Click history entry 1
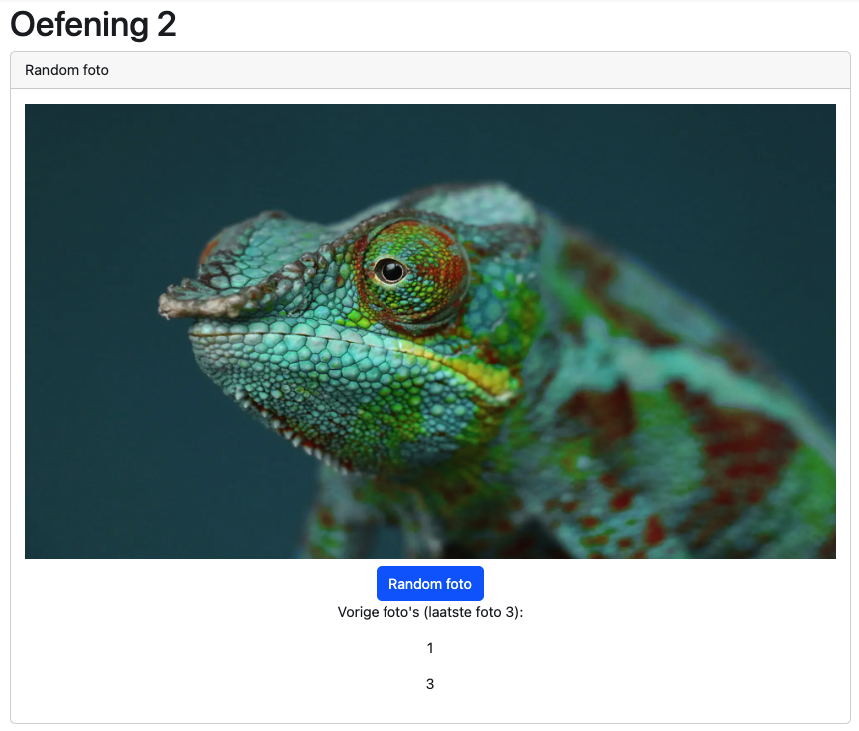859x731 pixels. click(430, 648)
